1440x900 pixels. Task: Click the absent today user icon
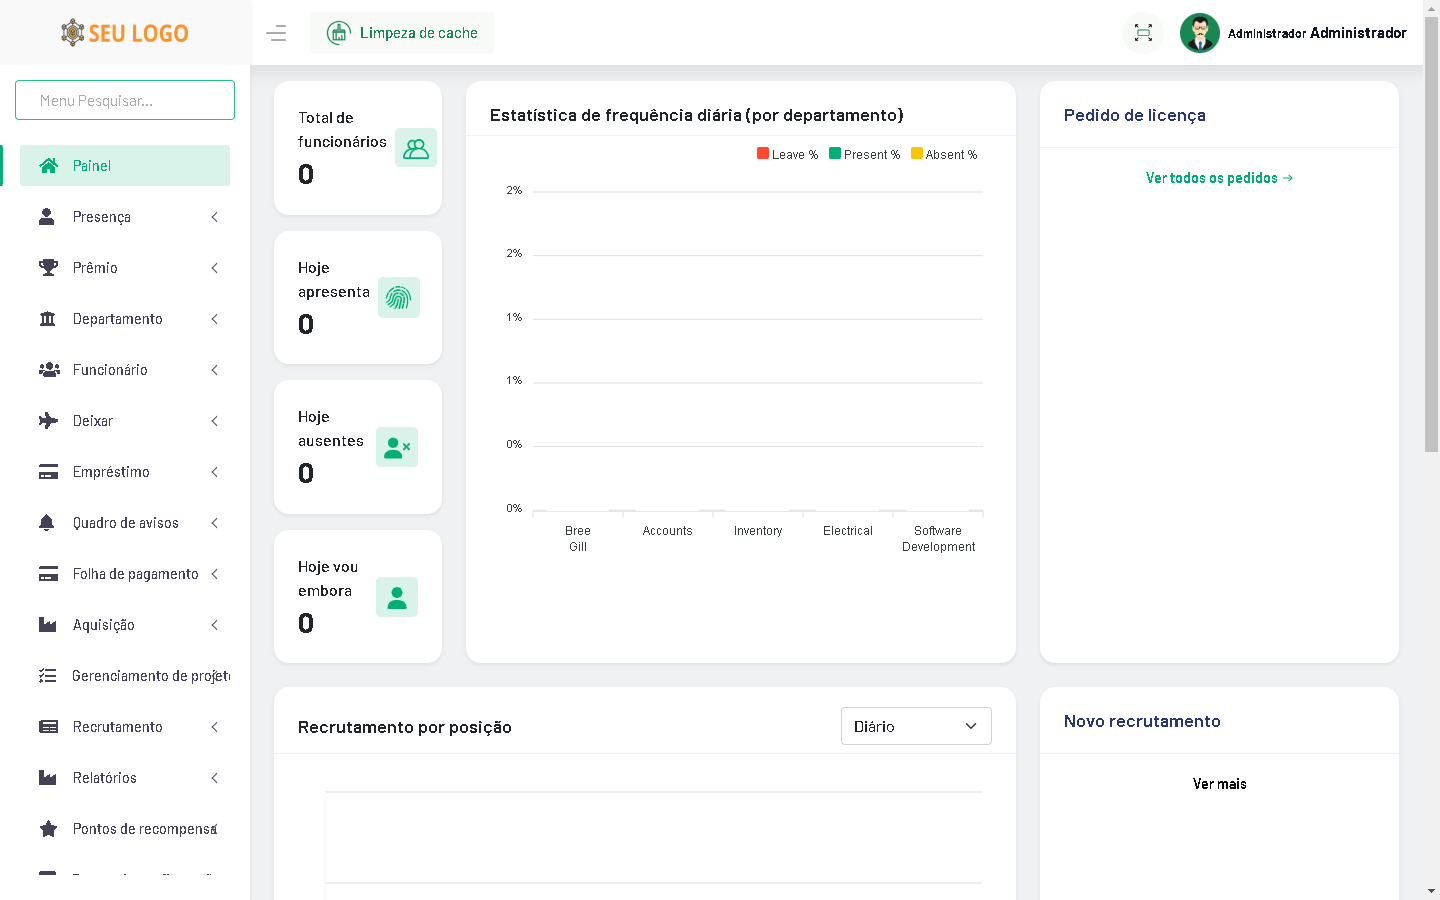coord(397,447)
